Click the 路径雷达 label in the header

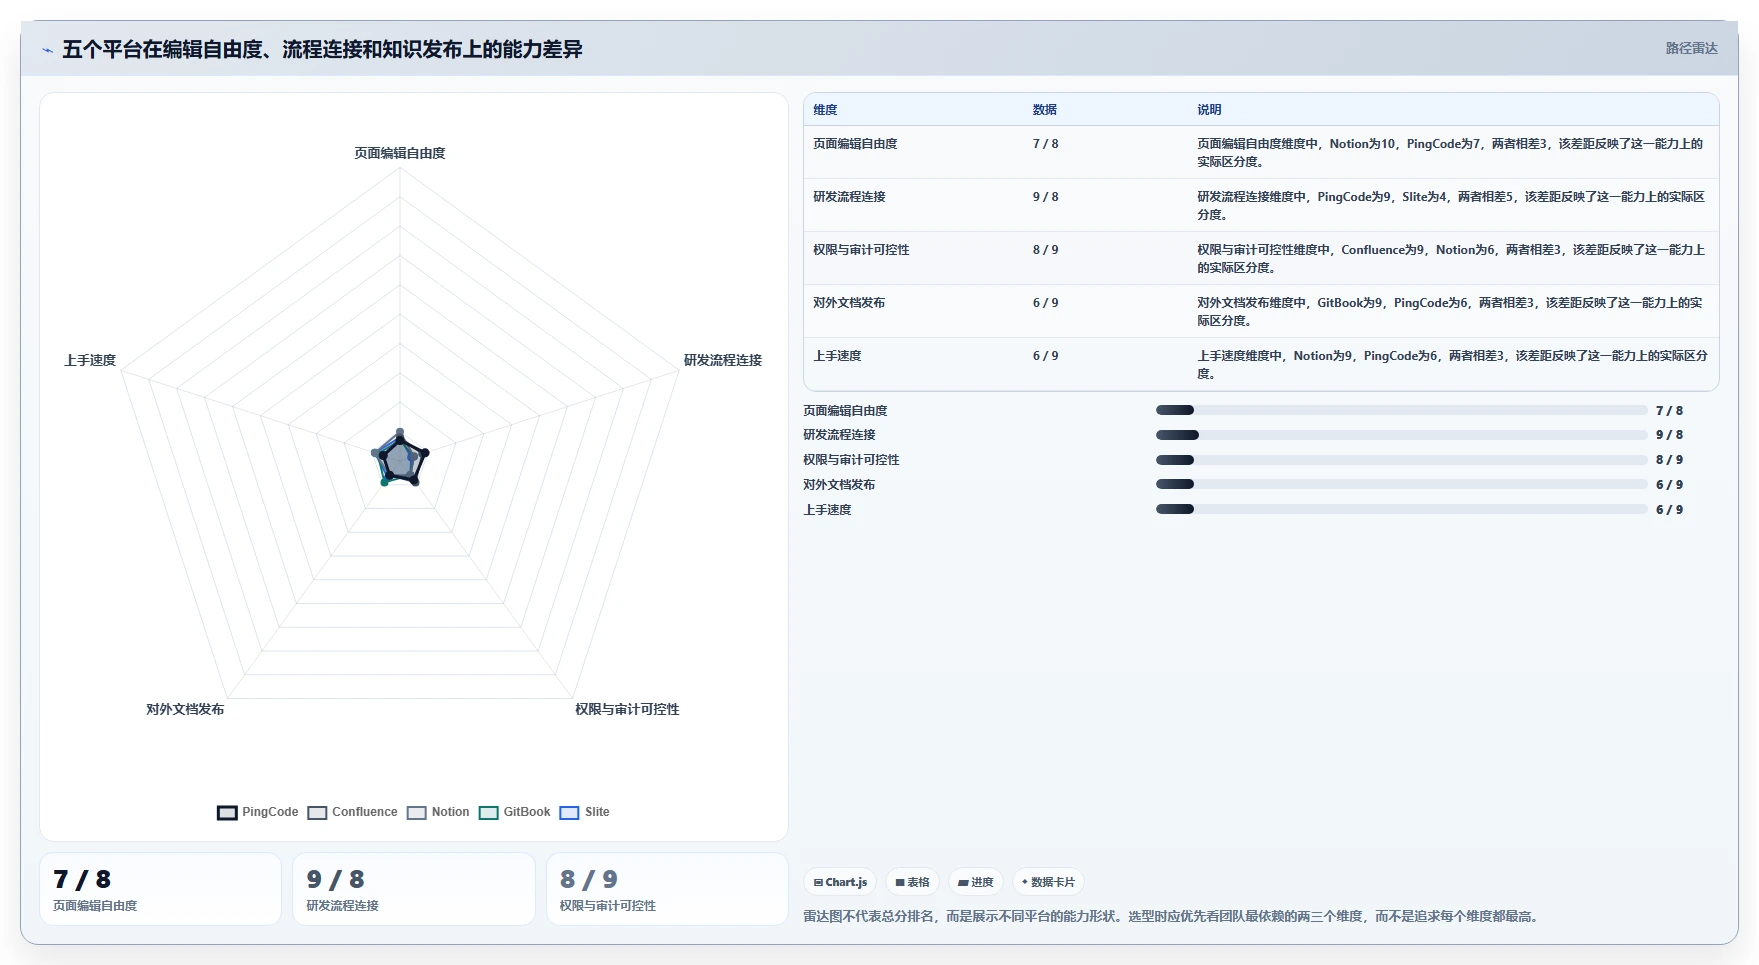[1691, 48]
